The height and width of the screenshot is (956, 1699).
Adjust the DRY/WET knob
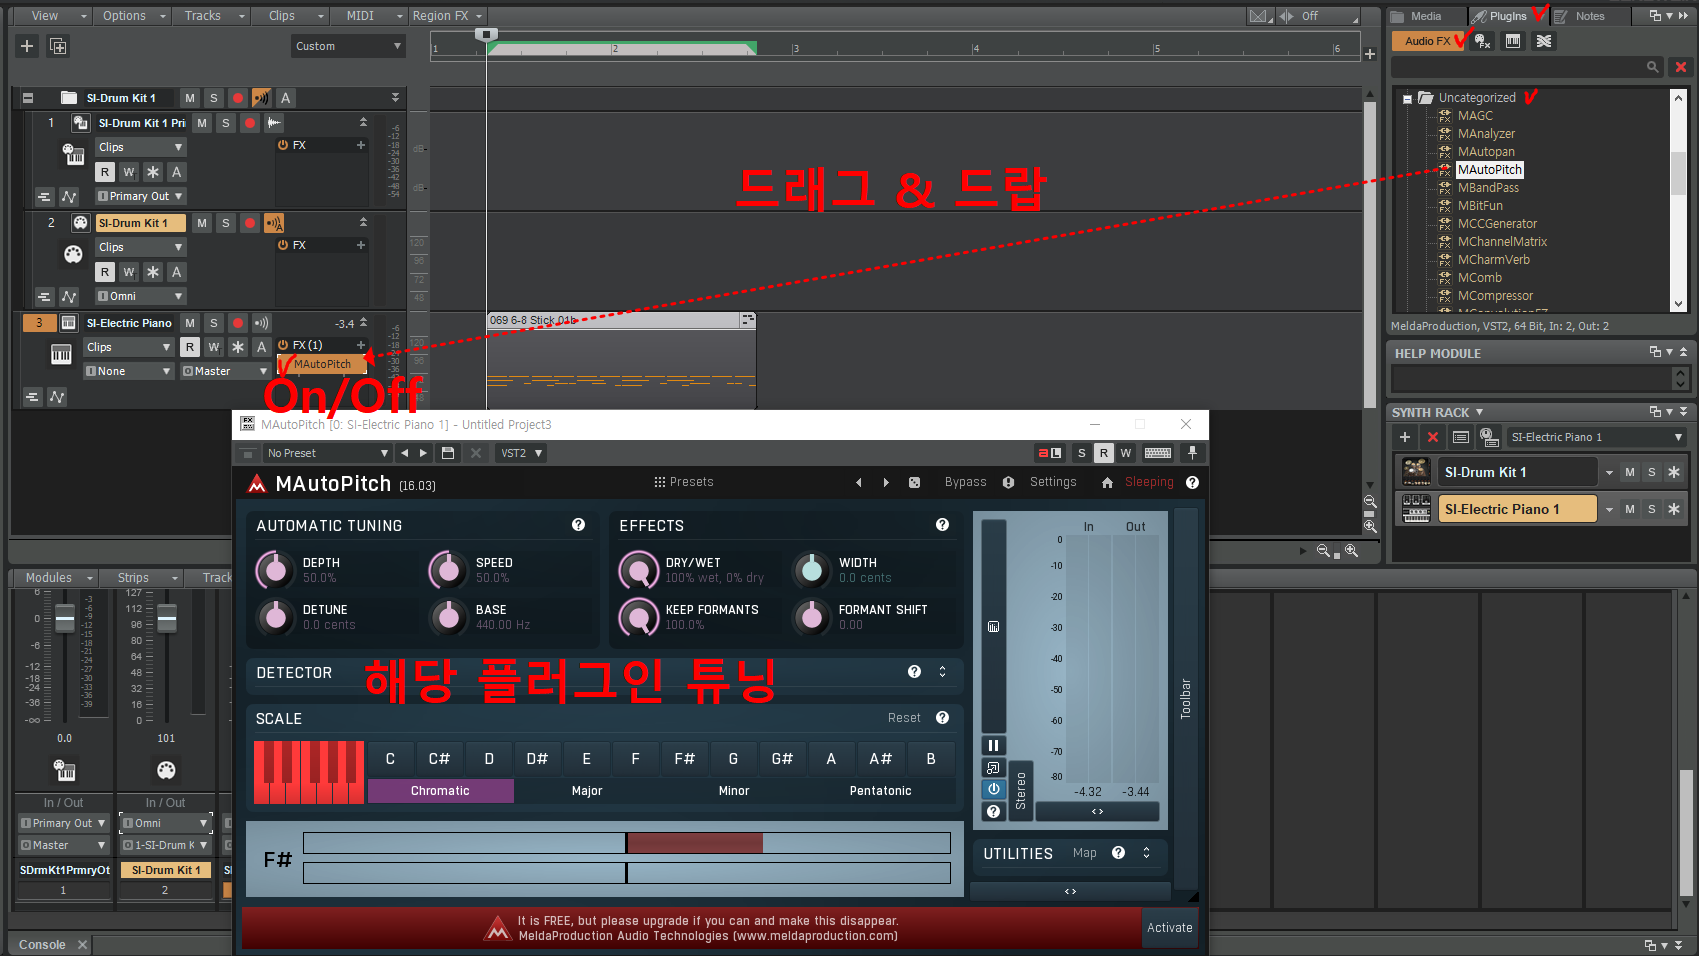point(638,570)
